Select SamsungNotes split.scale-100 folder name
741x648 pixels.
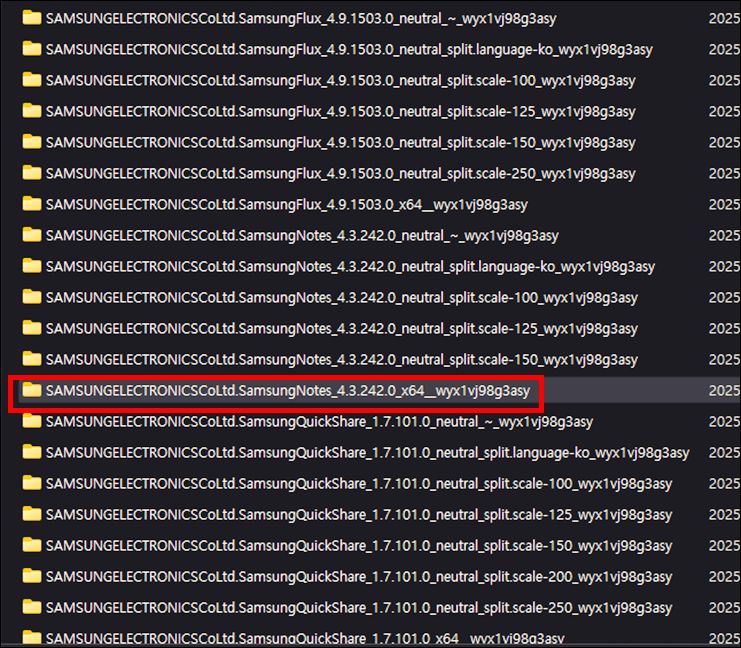click(342, 298)
